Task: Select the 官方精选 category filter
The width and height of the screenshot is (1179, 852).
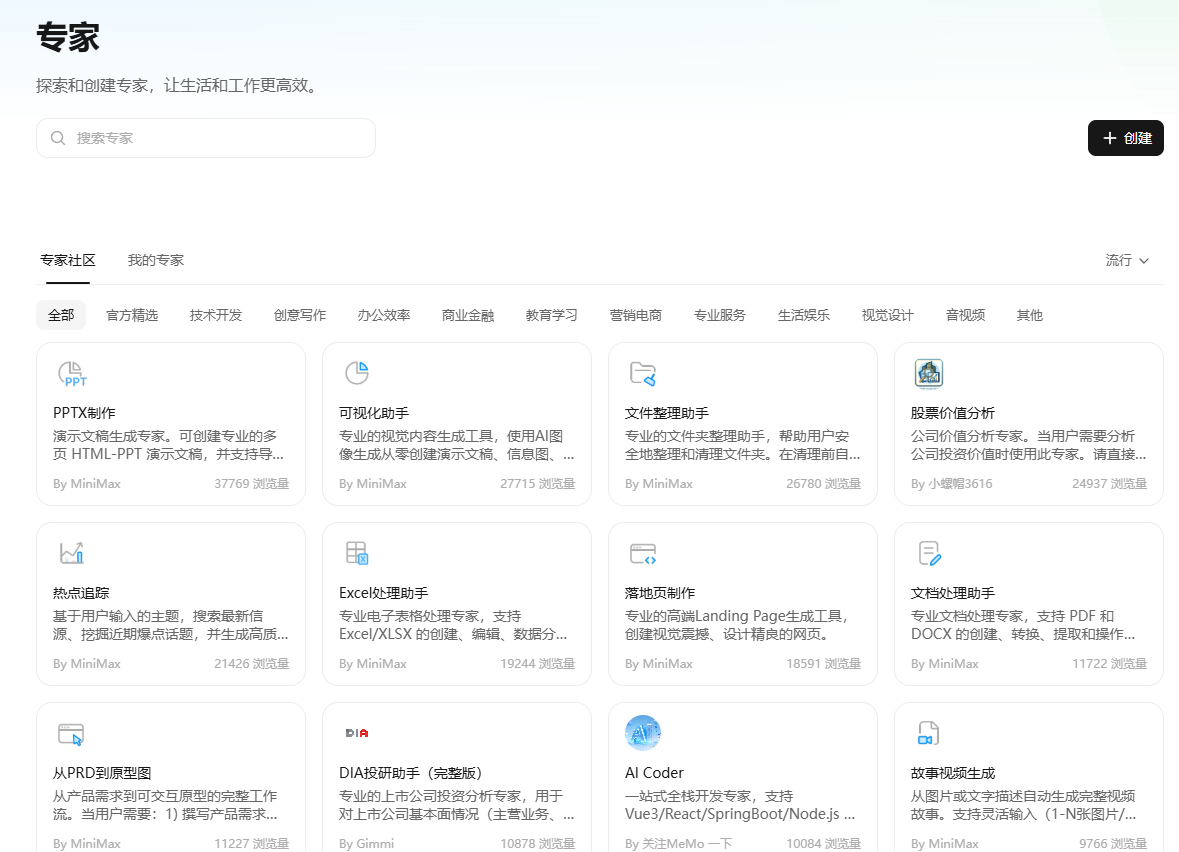Action: coord(131,315)
